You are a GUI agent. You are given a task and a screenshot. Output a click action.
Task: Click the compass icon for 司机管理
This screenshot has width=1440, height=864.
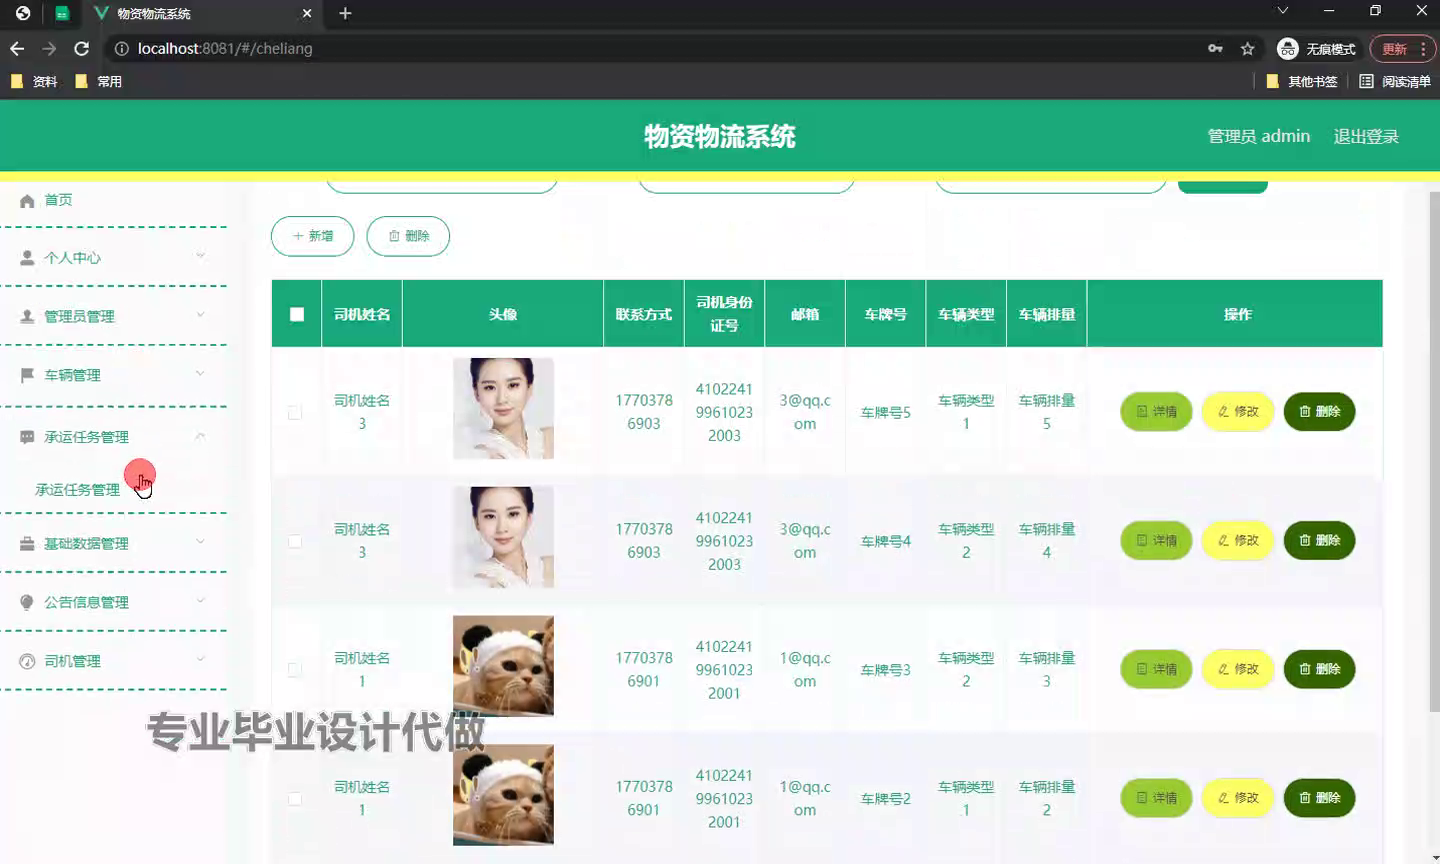[x=27, y=661]
